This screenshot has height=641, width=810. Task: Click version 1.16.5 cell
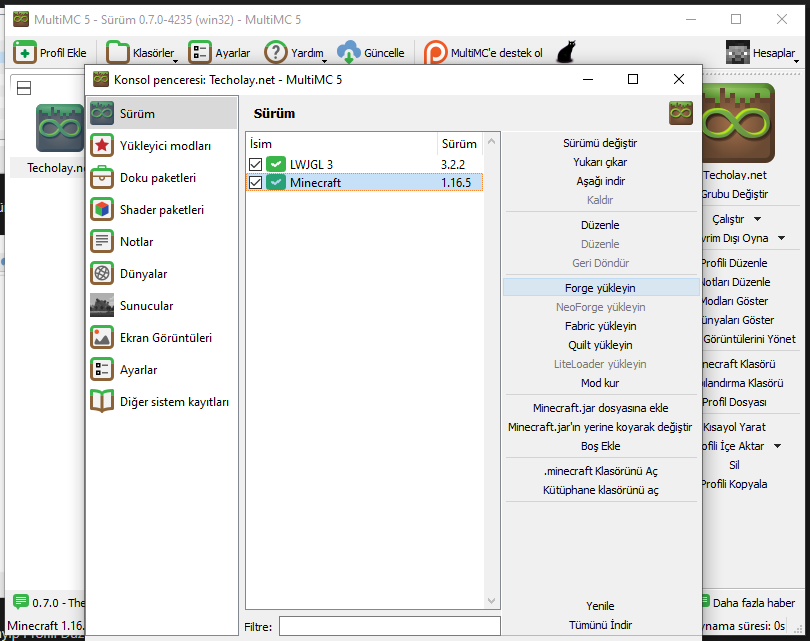point(456,182)
